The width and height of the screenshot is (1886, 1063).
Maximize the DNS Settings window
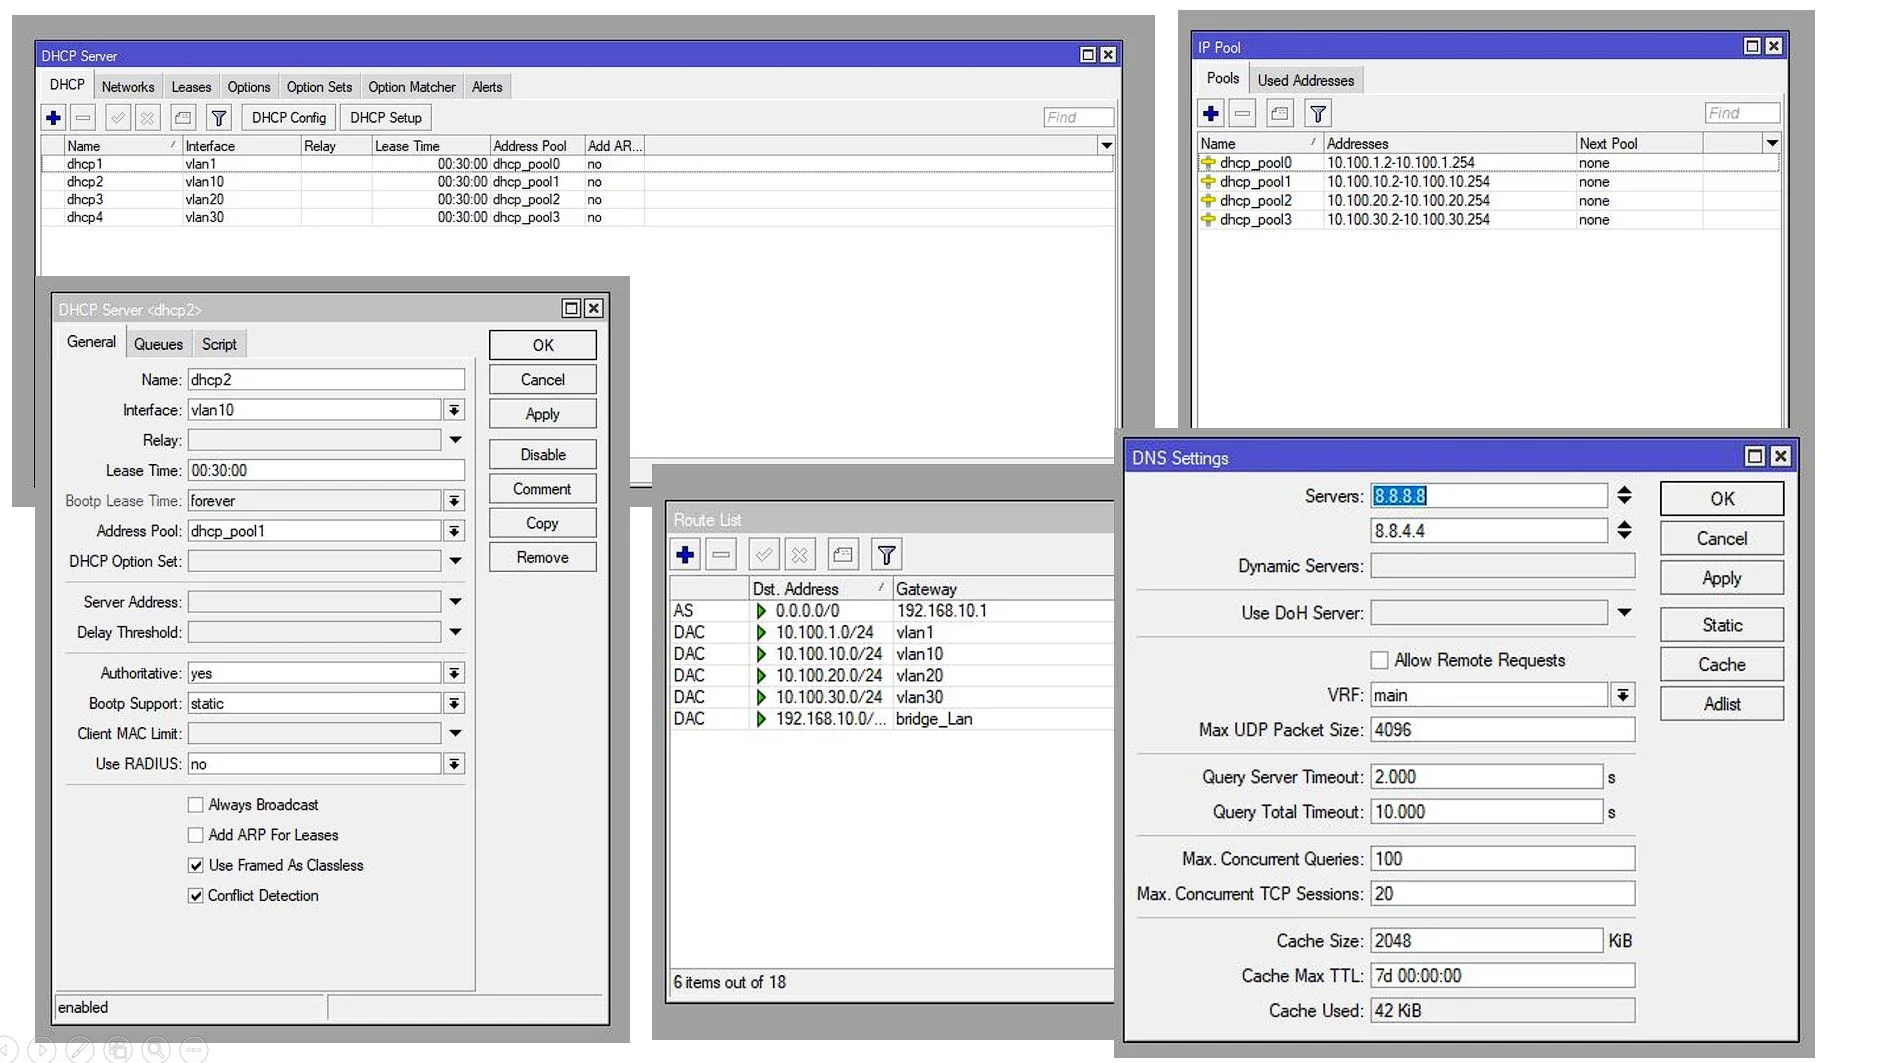pyautogui.click(x=1755, y=457)
